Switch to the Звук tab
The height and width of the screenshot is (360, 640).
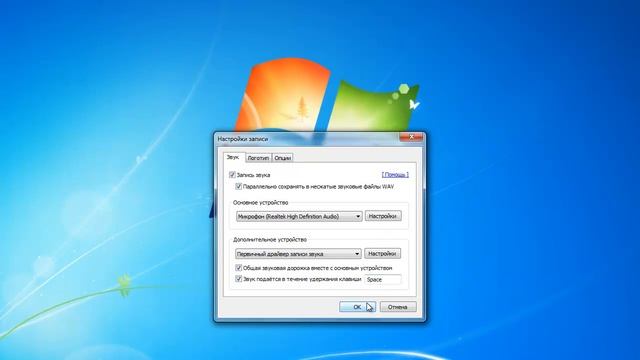click(x=233, y=157)
